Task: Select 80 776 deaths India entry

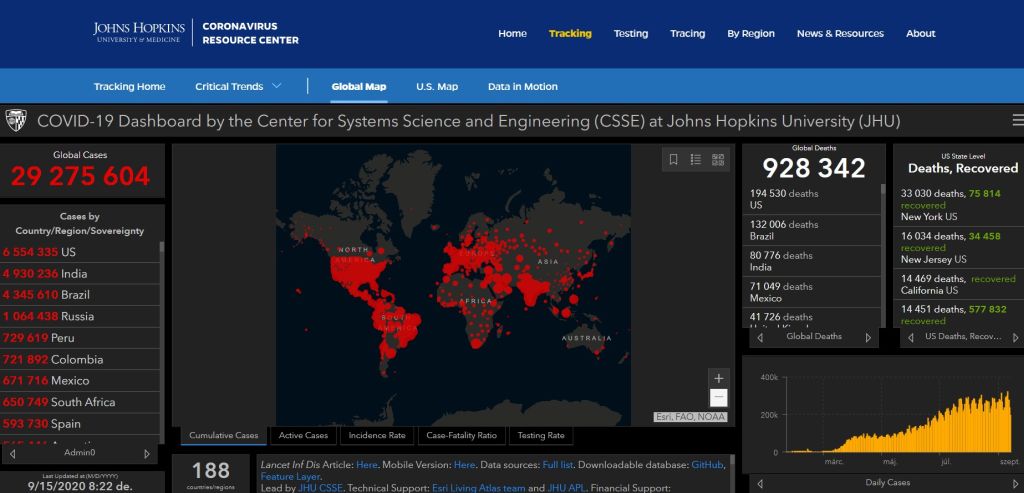Action: coord(811,261)
